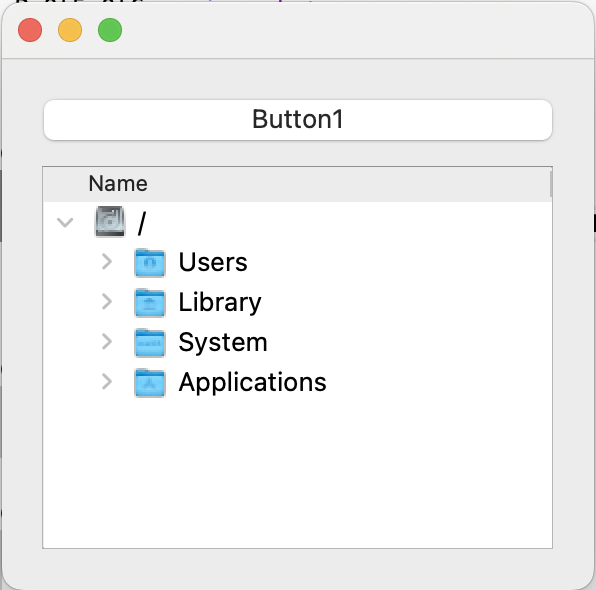The width and height of the screenshot is (596, 590).
Task: Minimize the window with yellow button
Action: click(70, 30)
